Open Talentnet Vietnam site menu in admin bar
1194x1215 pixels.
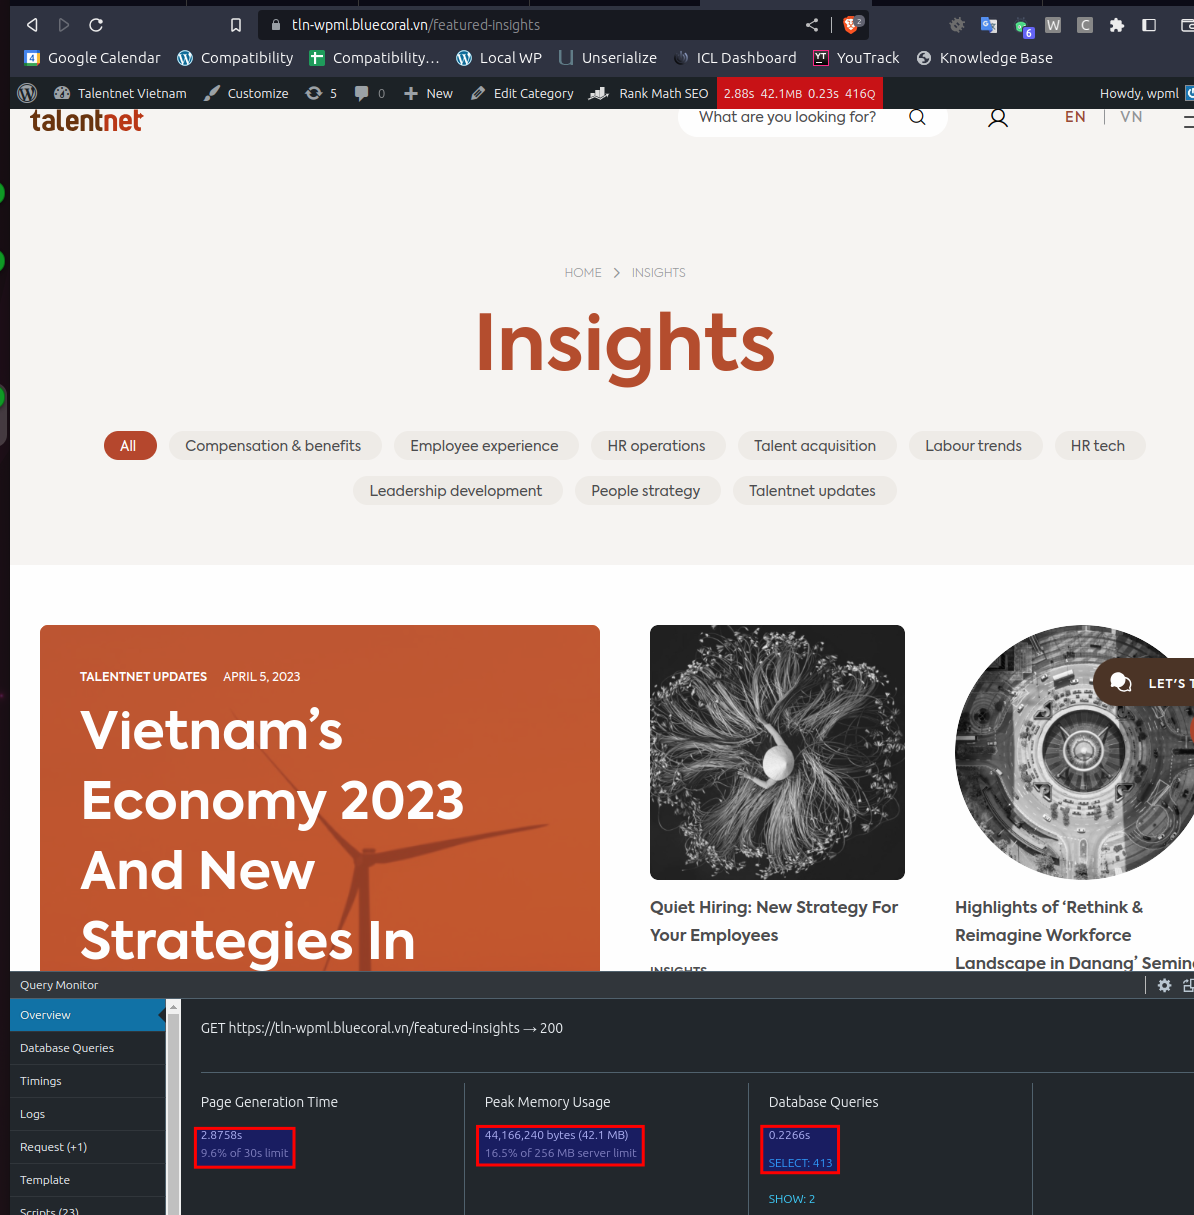tap(120, 93)
